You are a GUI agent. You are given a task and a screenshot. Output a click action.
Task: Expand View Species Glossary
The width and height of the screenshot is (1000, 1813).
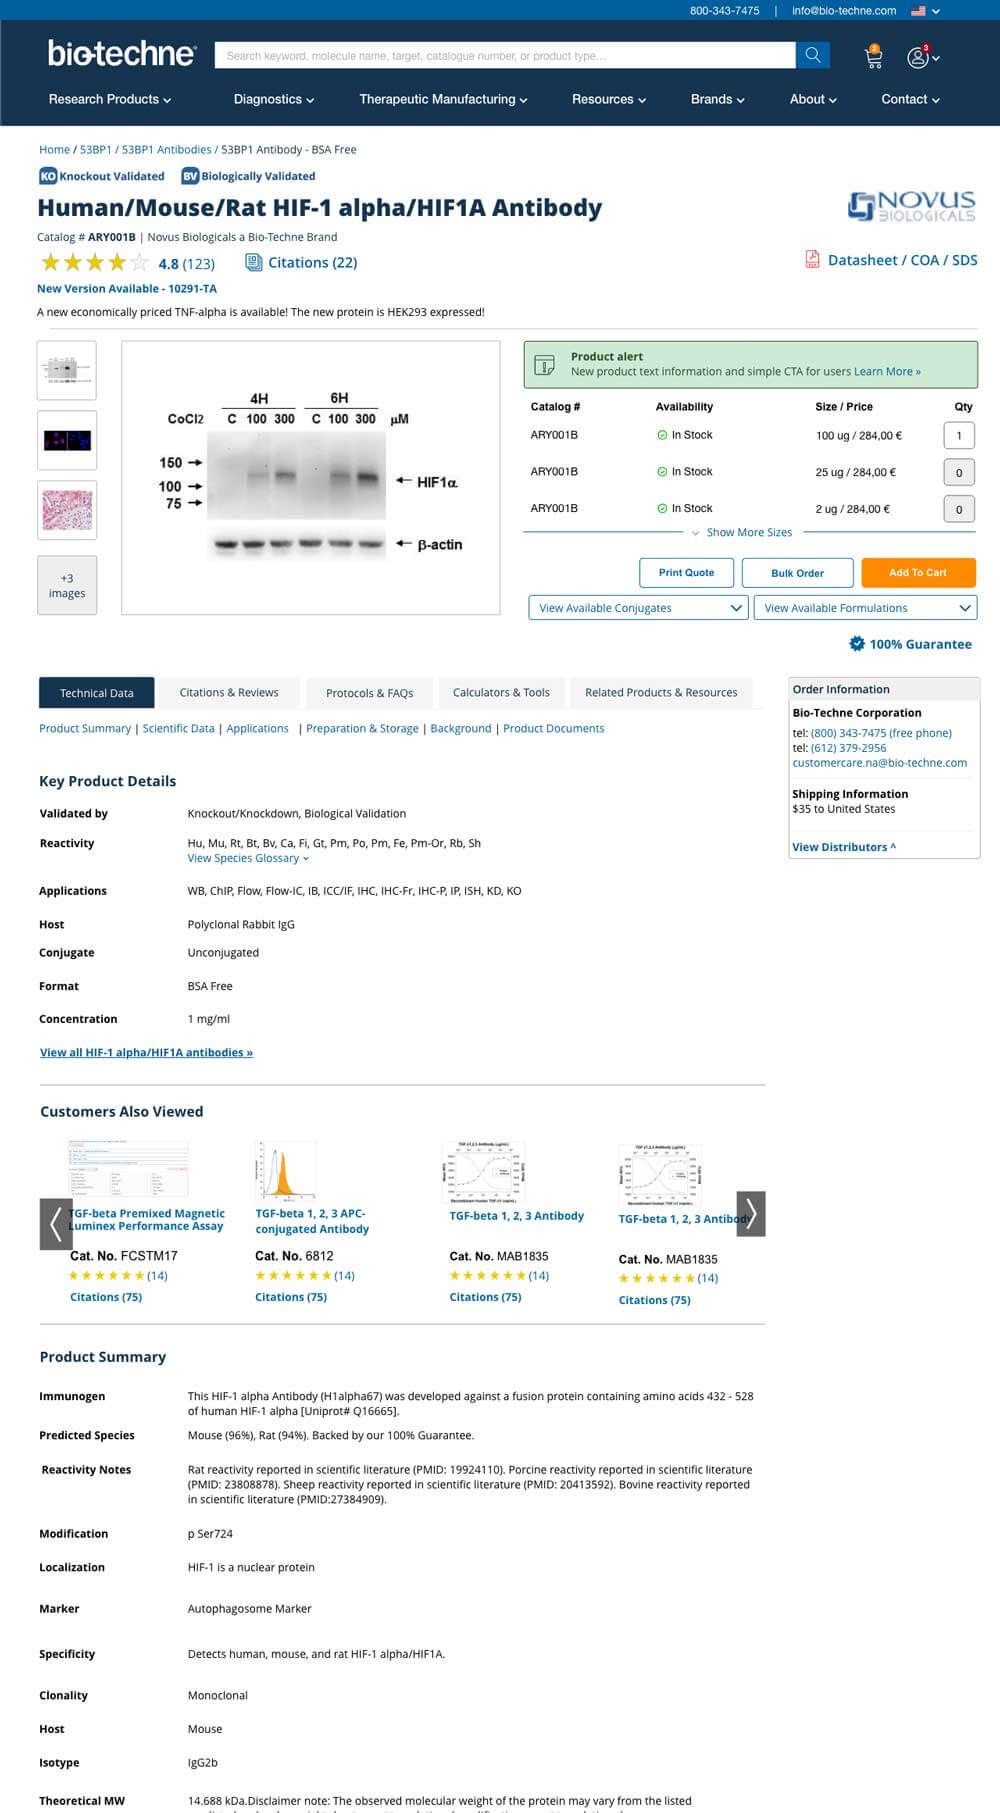(248, 858)
